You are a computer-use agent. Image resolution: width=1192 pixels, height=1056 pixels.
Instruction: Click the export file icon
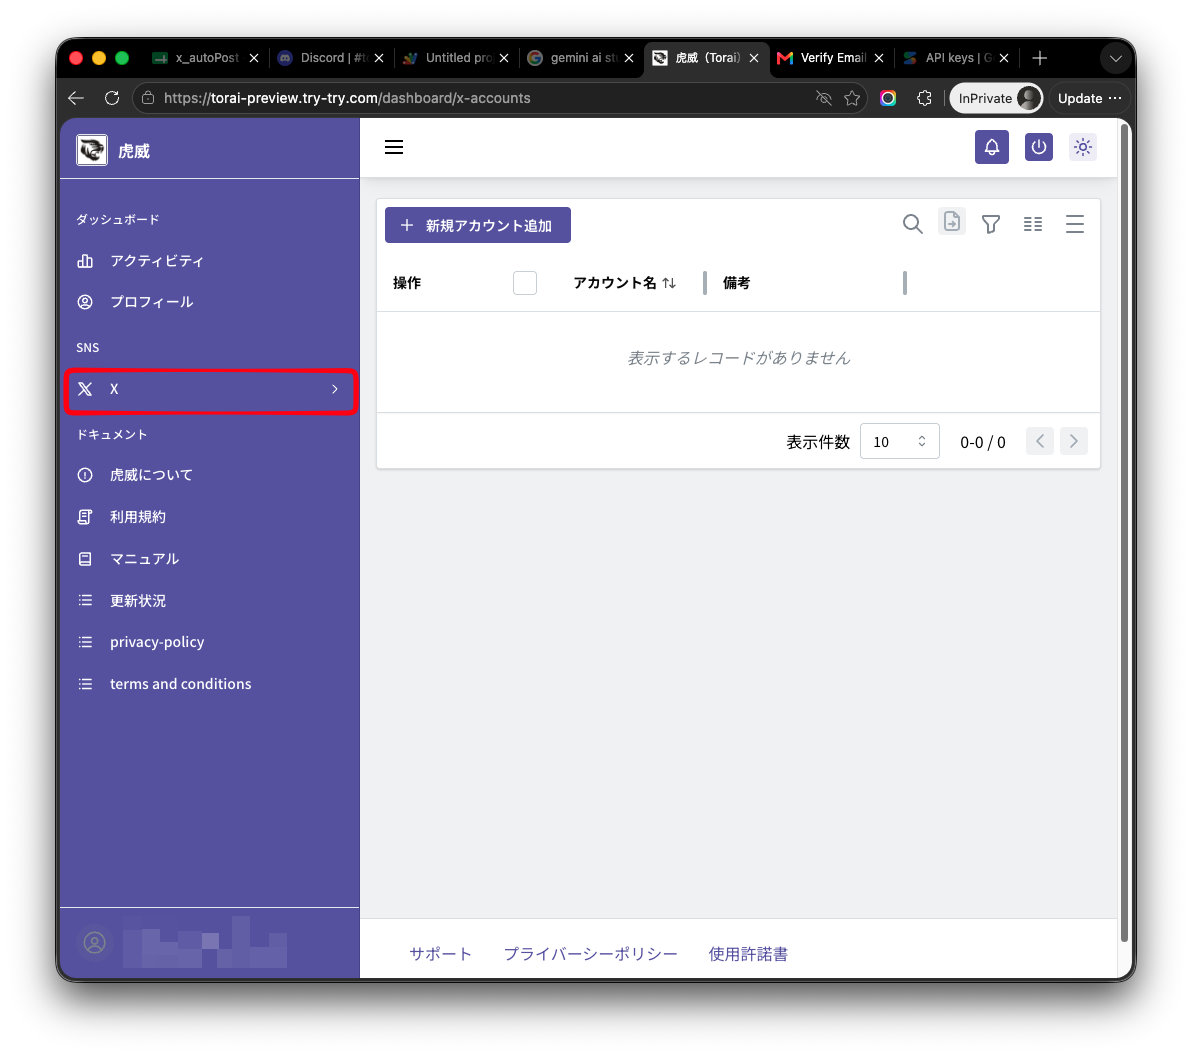tap(952, 222)
